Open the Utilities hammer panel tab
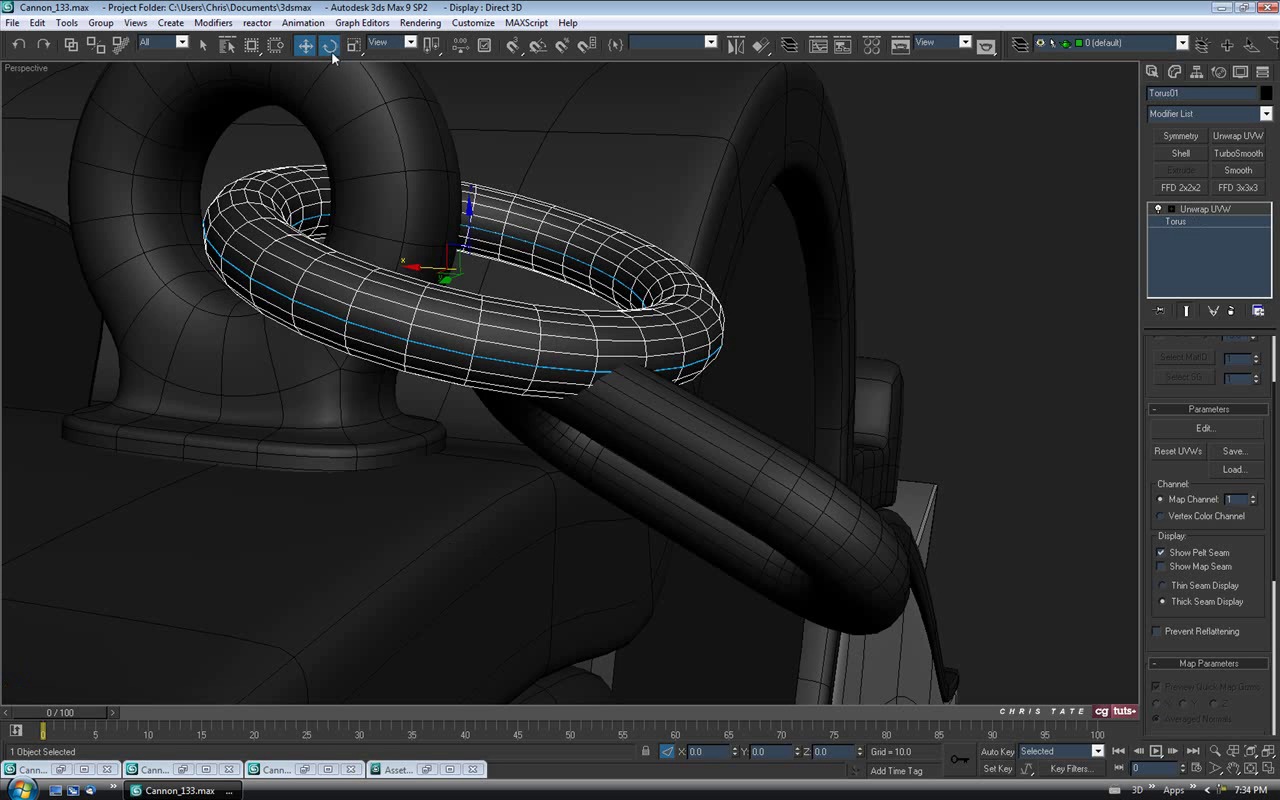Viewport: 1280px width, 800px height. [x=1263, y=72]
